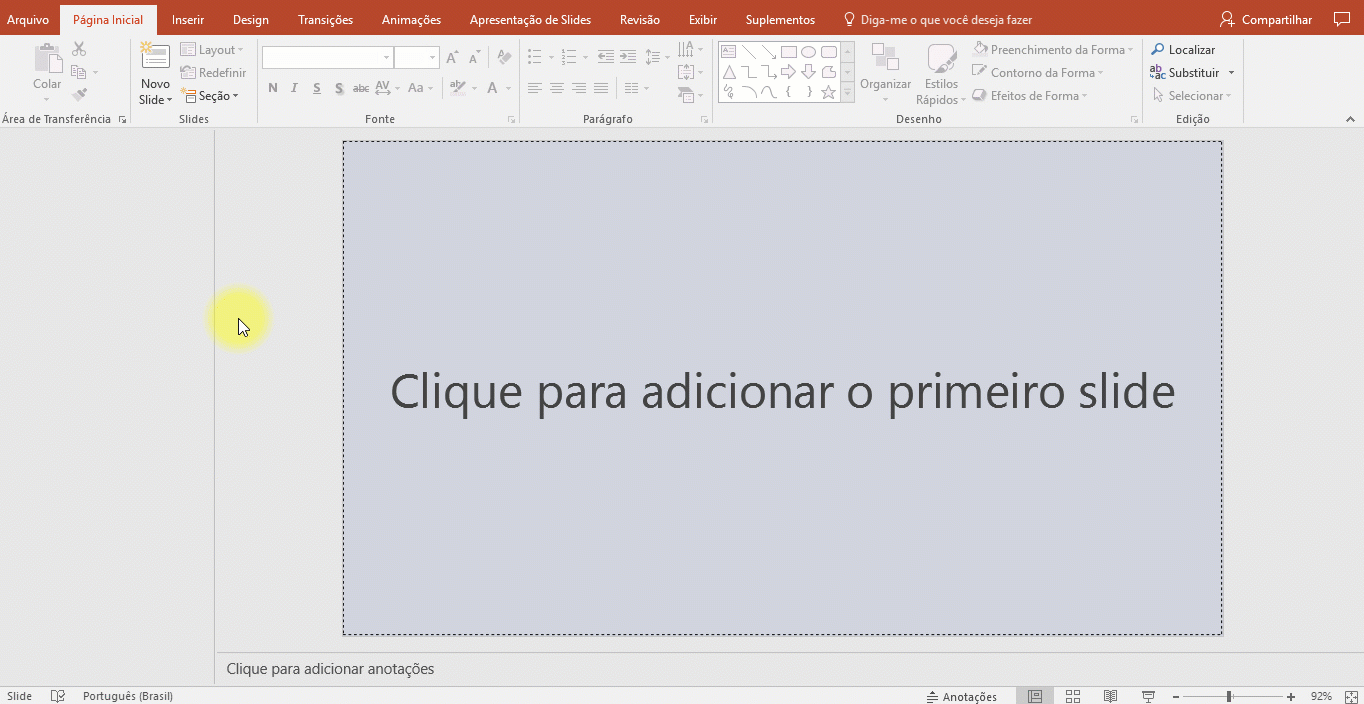This screenshot has height=704, width=1364.
Task: Toggle italic I formatting
Action: 294,88
